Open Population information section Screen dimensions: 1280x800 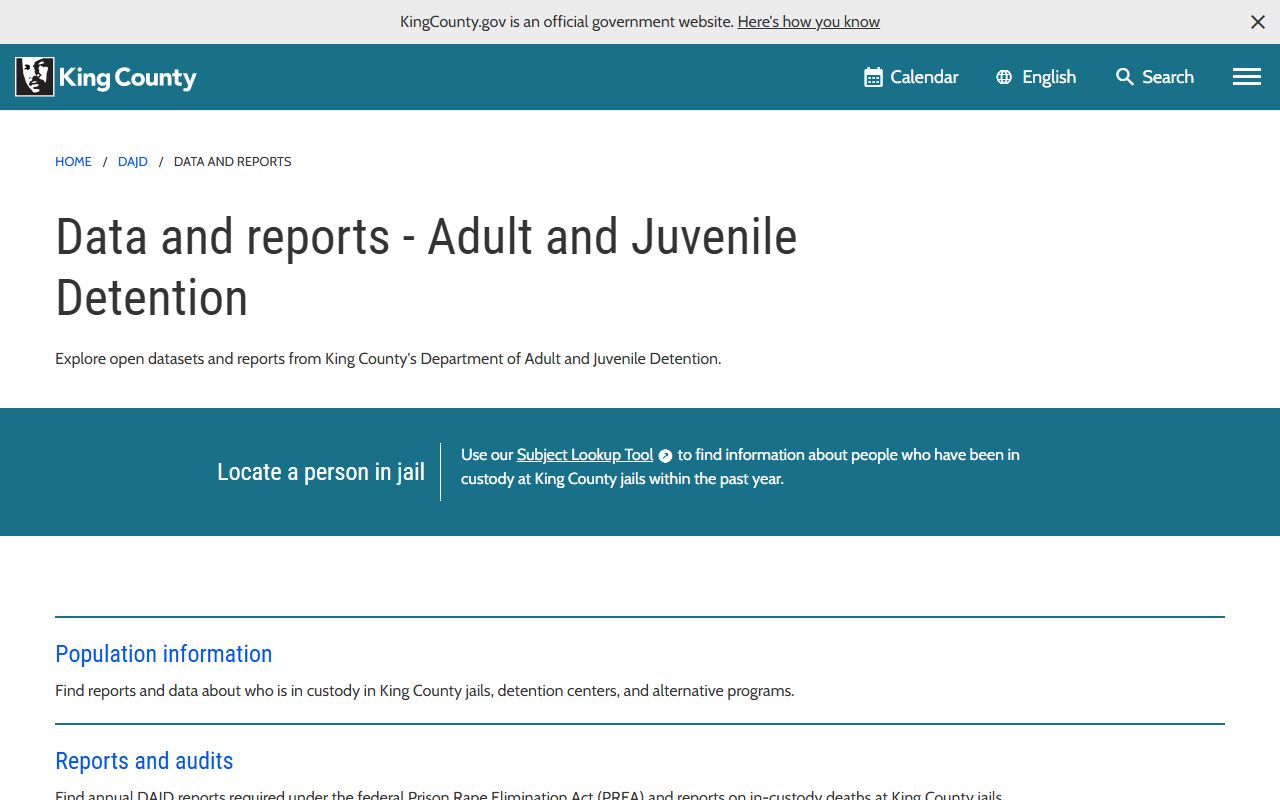[x=164, y=654]
